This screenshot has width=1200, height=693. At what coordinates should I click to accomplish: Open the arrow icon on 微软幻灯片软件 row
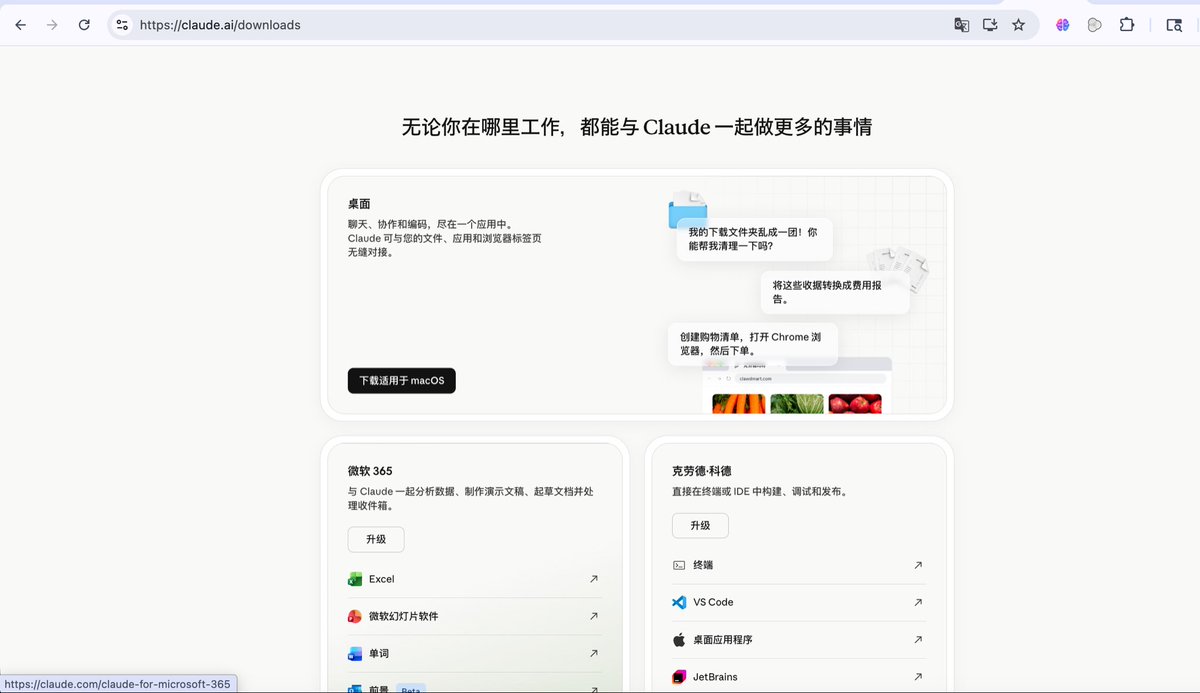594,616
